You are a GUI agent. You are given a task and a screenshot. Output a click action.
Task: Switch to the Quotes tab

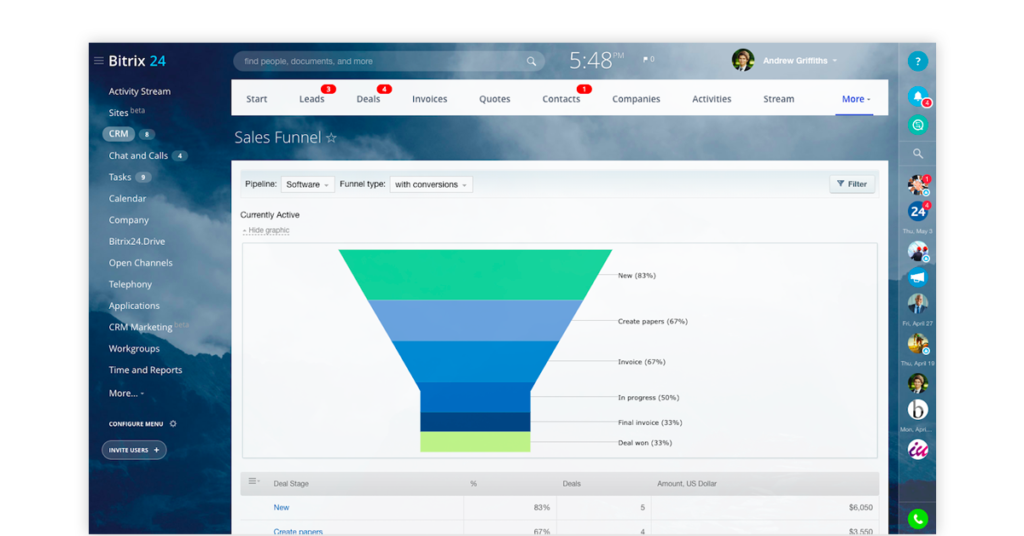494,99
